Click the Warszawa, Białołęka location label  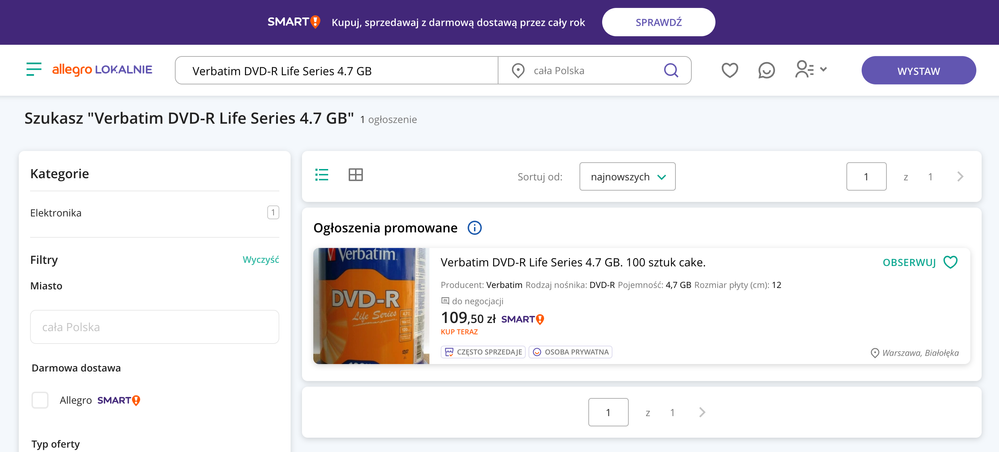pos(914,353)
